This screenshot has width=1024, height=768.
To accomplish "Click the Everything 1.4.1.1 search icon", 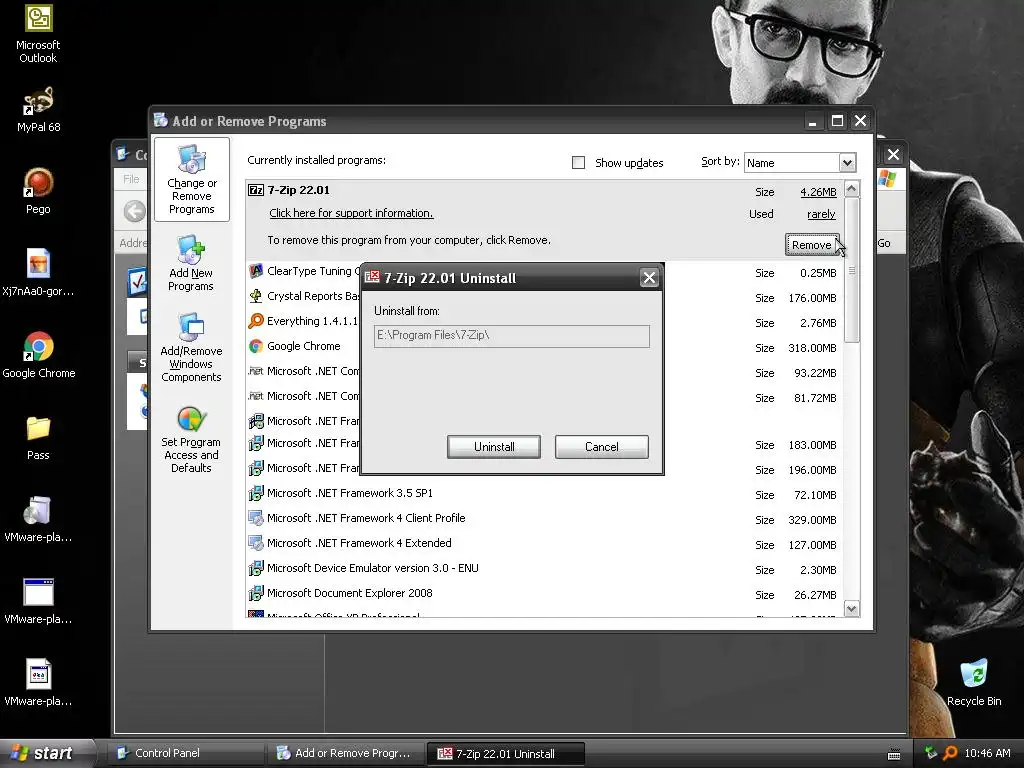I will coord(256,321).
